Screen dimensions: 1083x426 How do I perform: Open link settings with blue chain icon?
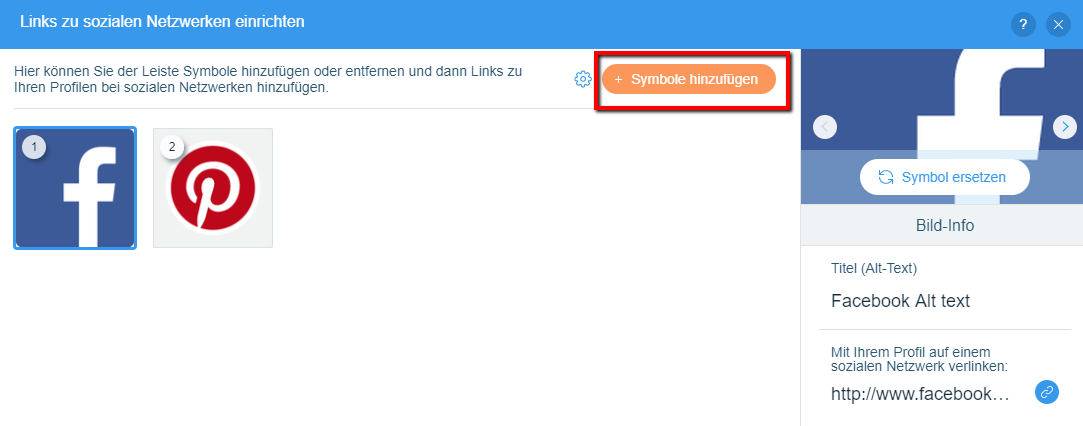click(x=1046, y=392)
